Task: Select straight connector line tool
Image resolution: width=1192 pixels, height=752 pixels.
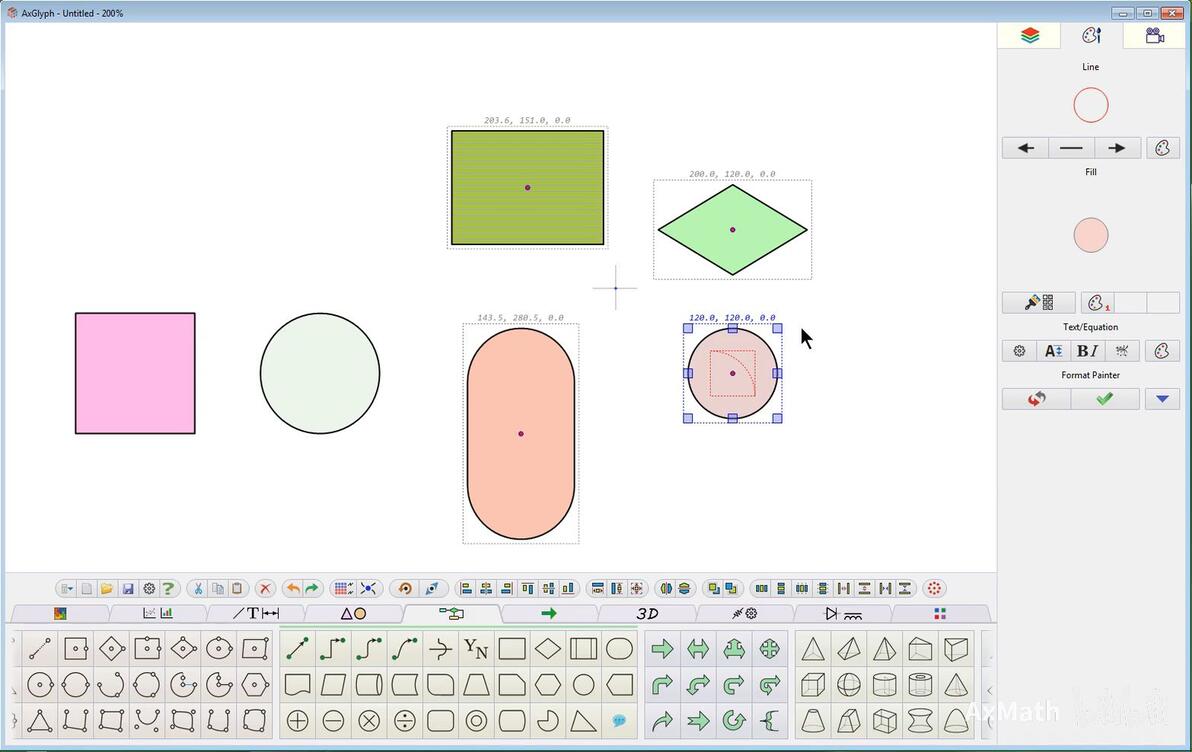Action: (297, 649)
